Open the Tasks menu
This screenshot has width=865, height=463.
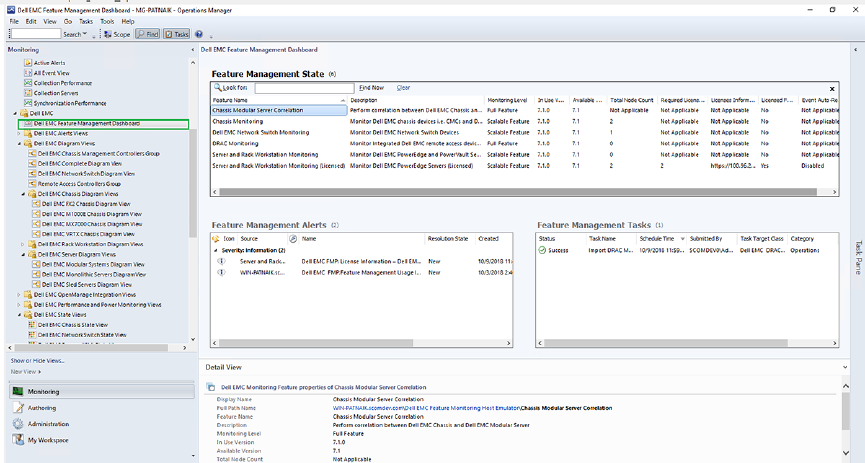[x=86, y=22]
